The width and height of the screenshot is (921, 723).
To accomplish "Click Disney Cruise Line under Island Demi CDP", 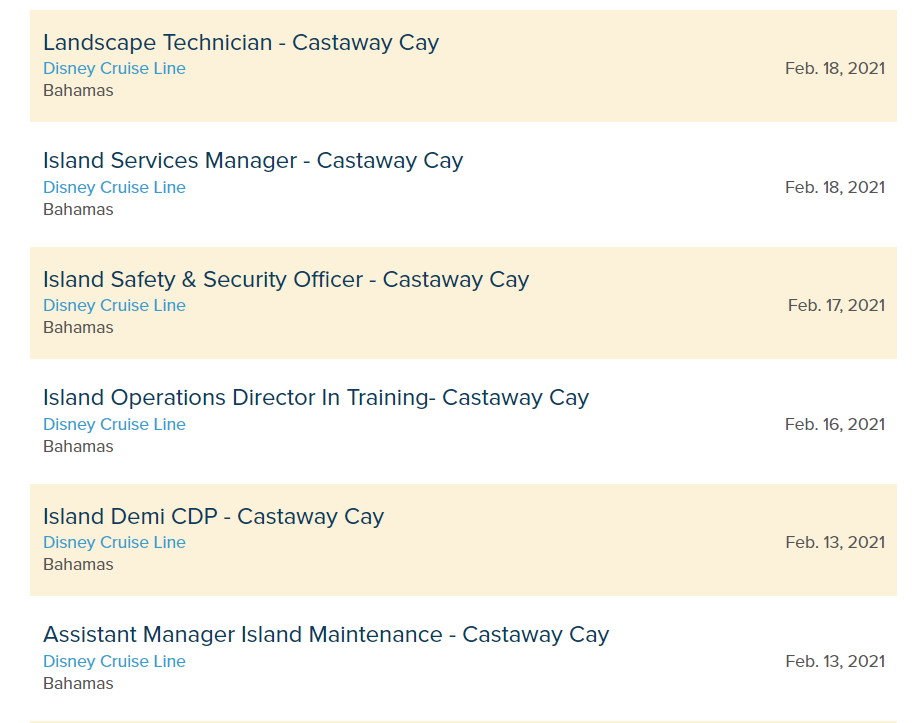I will click(x=114, y=543).
